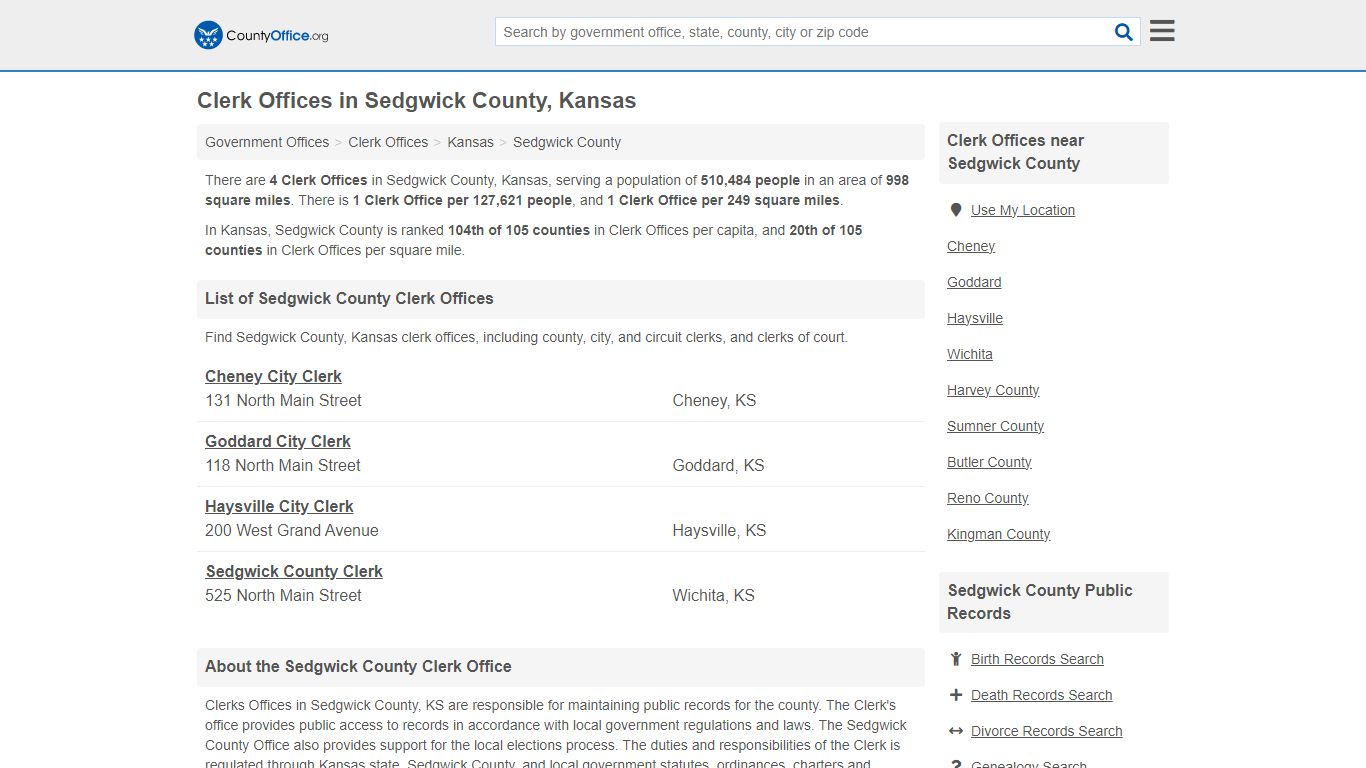Select Sedgwick County breadcrumb
Screen dimensions: 1366x768
point(567,142)
